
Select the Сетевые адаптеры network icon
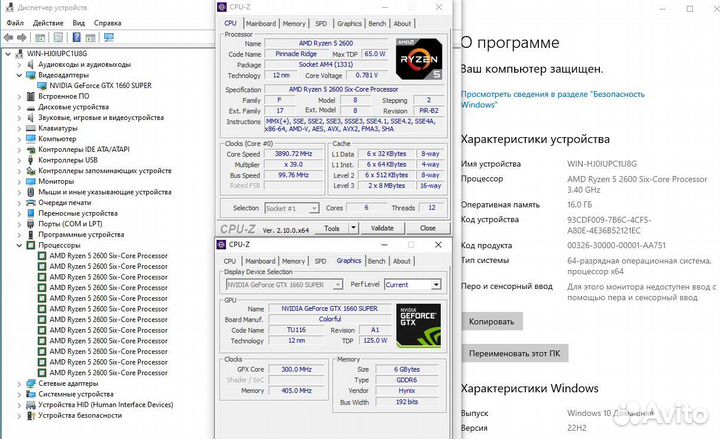pyautogui.click(x=31, y=383)
